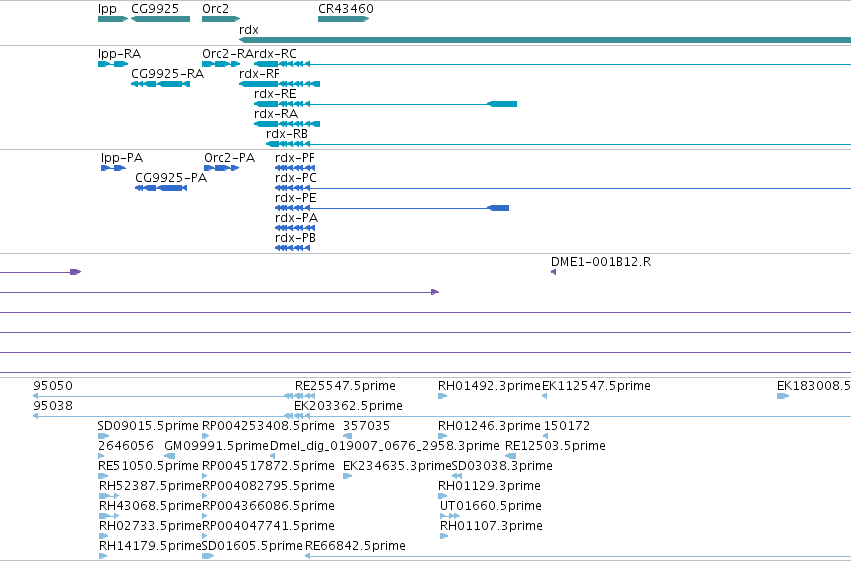Screen dimensions: 851x561
Task: Select the rdx-RB transcript label
Action: [287, 134]
